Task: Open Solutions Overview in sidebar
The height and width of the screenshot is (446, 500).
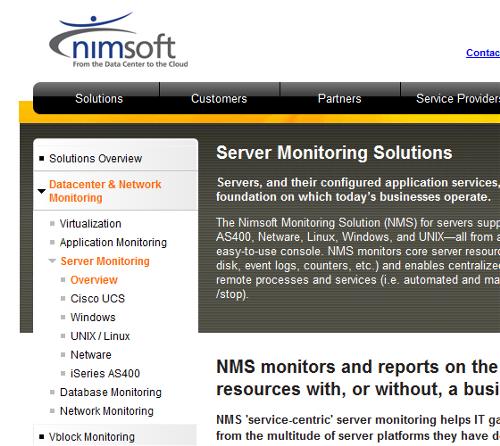Action: (x=95, y=158)
